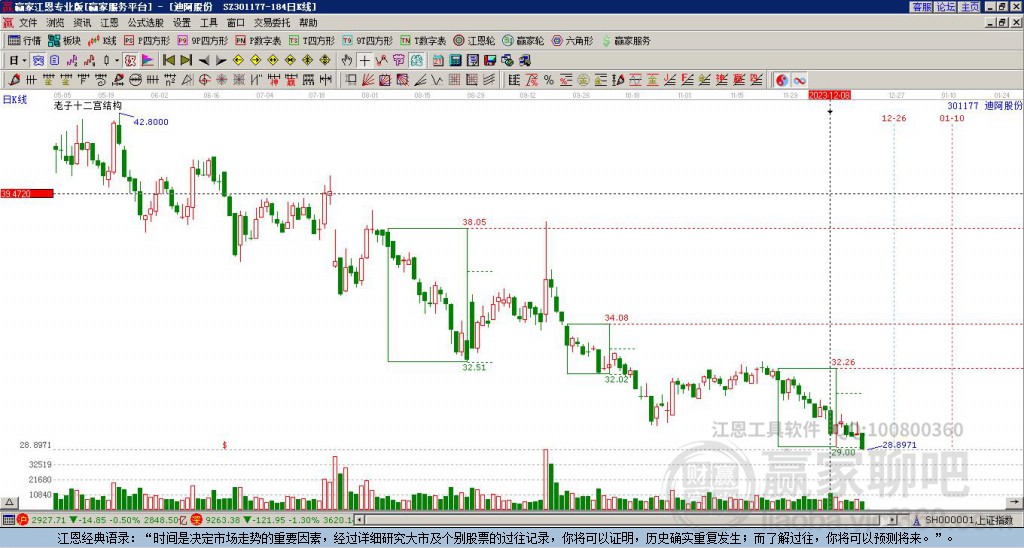Image resolution: width=1024 pixels, height=548 pixels.
Task: Open the 六角形 hexagon tool
Action: click(573, 40)
